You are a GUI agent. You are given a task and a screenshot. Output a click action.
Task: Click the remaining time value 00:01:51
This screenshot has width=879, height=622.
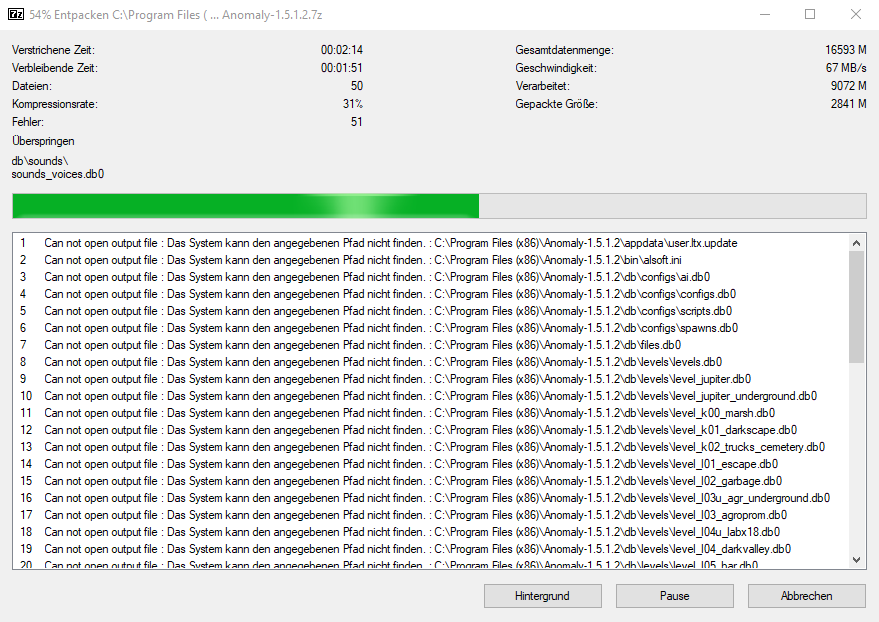point(341,68)
